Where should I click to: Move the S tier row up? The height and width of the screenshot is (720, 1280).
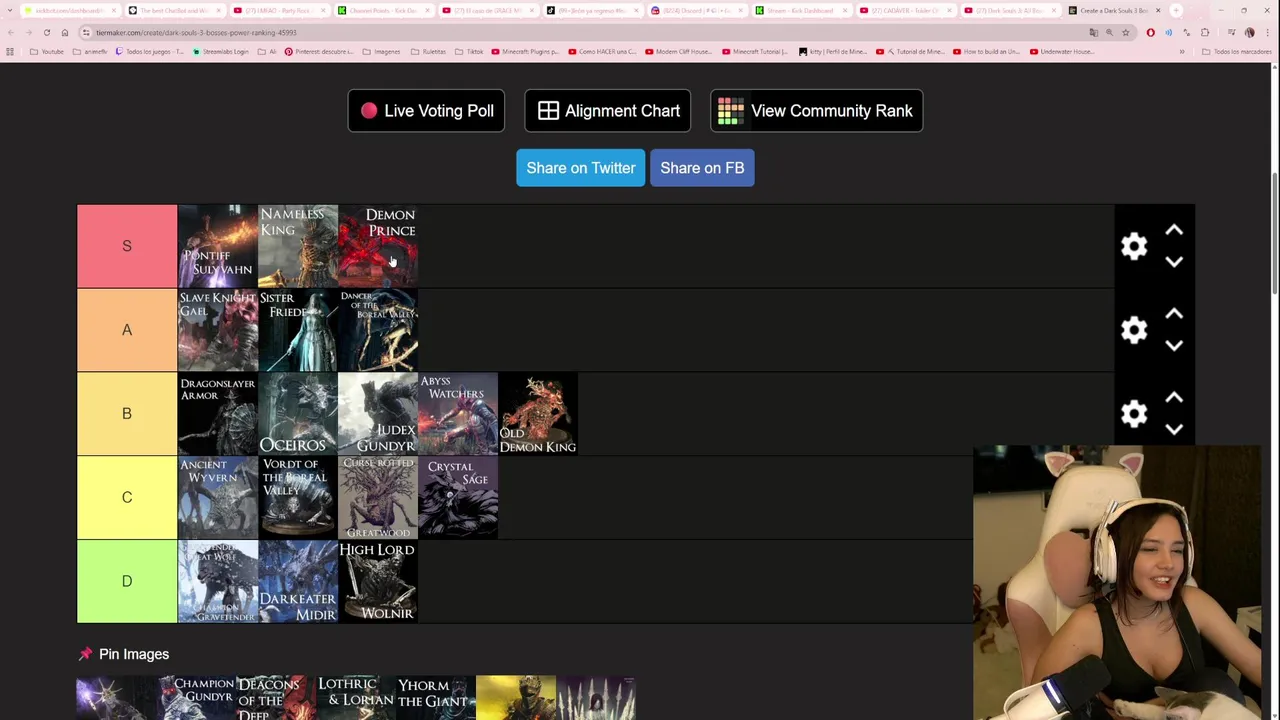(1174, 231)
